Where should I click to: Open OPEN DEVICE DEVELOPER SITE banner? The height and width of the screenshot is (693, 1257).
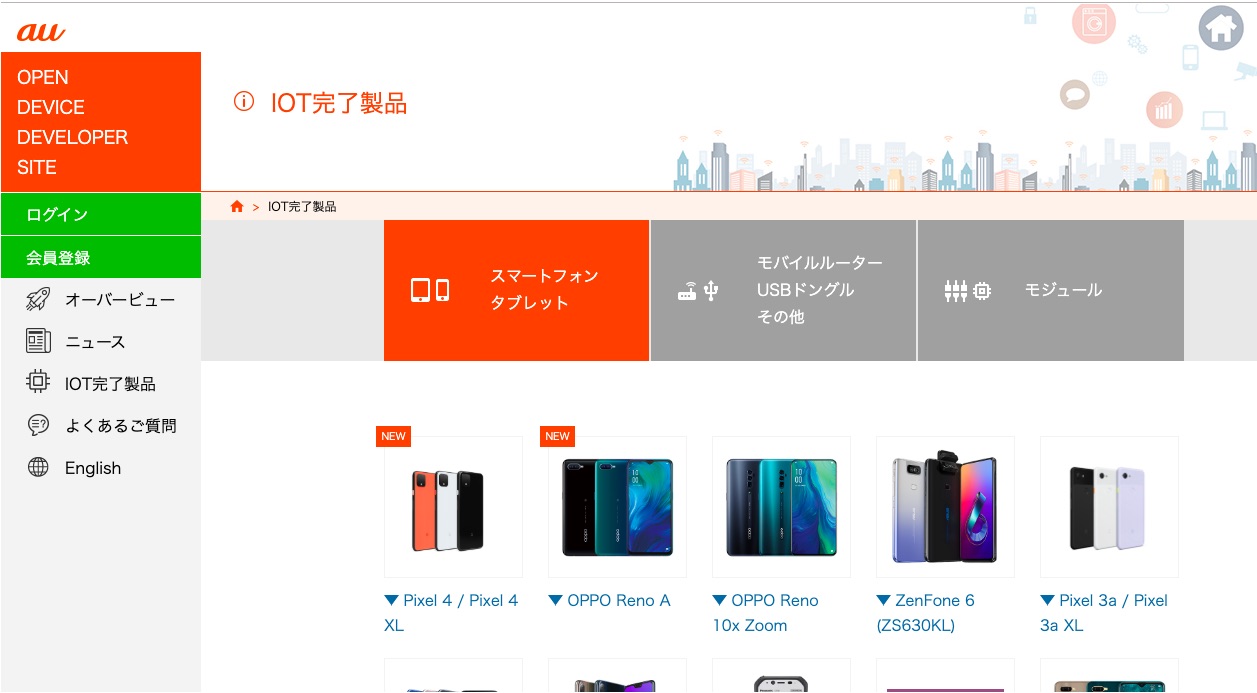click(101, 122)
